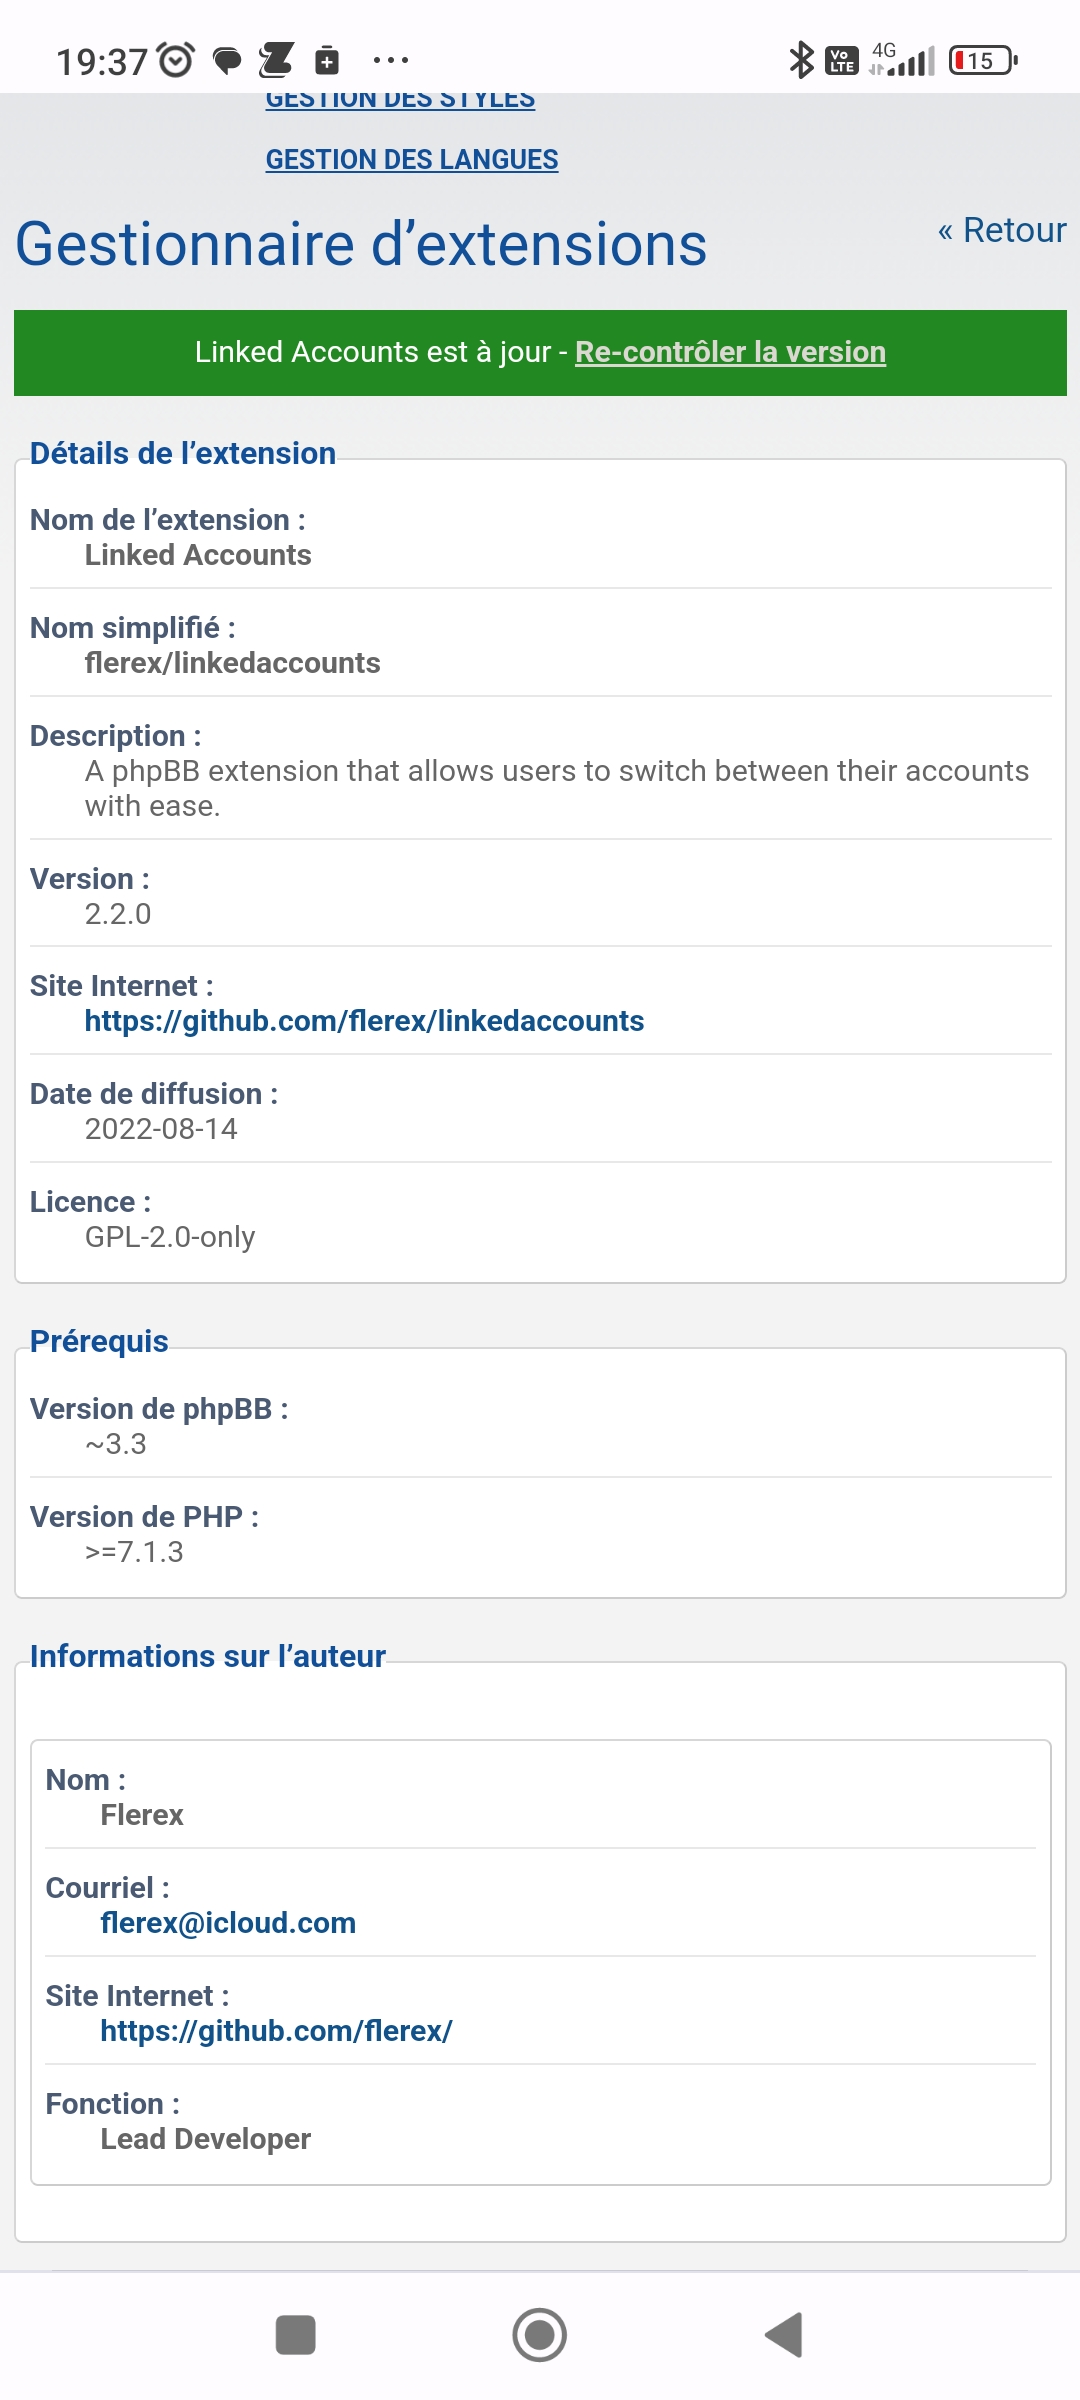Tap the Android recent apps square
This screenshot has height=2400, width=1080.
pyautogui.click(x=295, y=2335)
